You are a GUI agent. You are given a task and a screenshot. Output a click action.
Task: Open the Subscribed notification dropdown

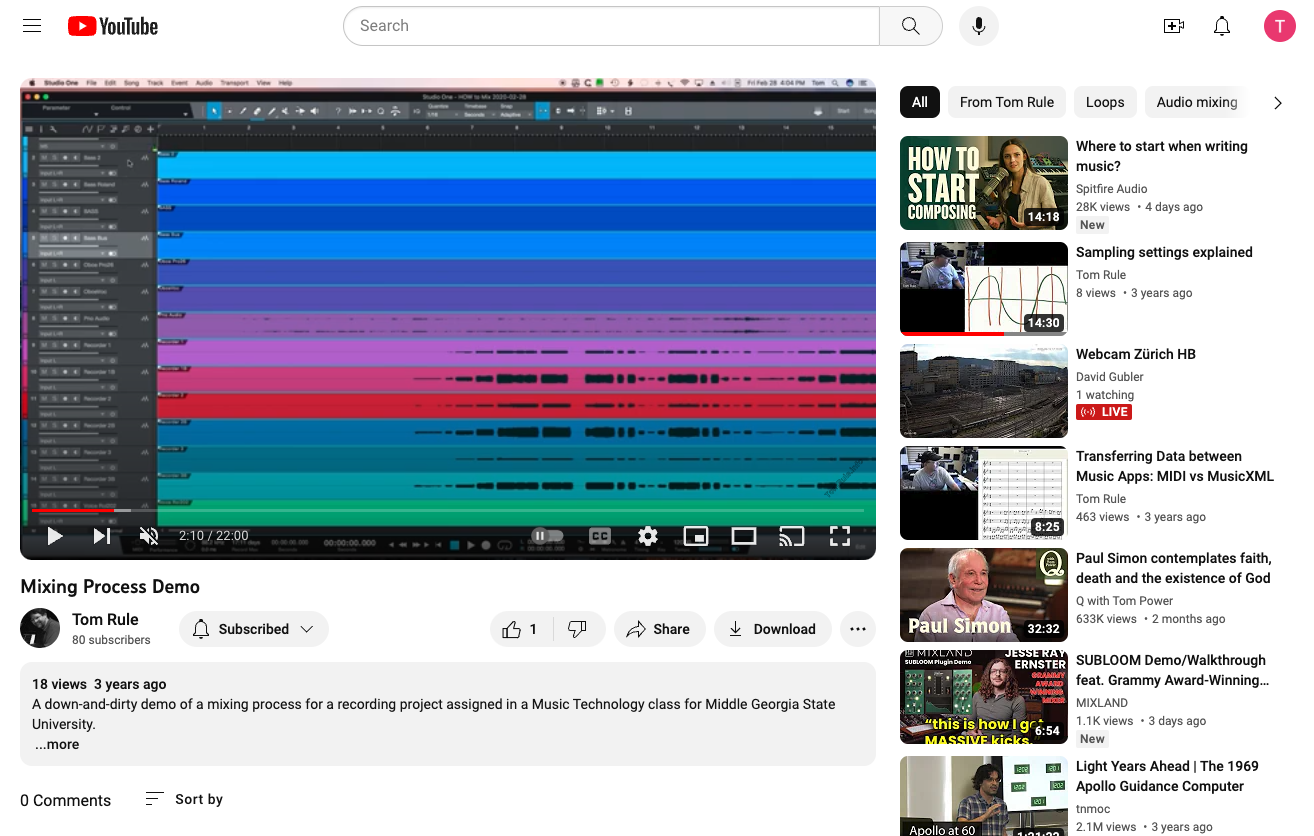(254, 629)
